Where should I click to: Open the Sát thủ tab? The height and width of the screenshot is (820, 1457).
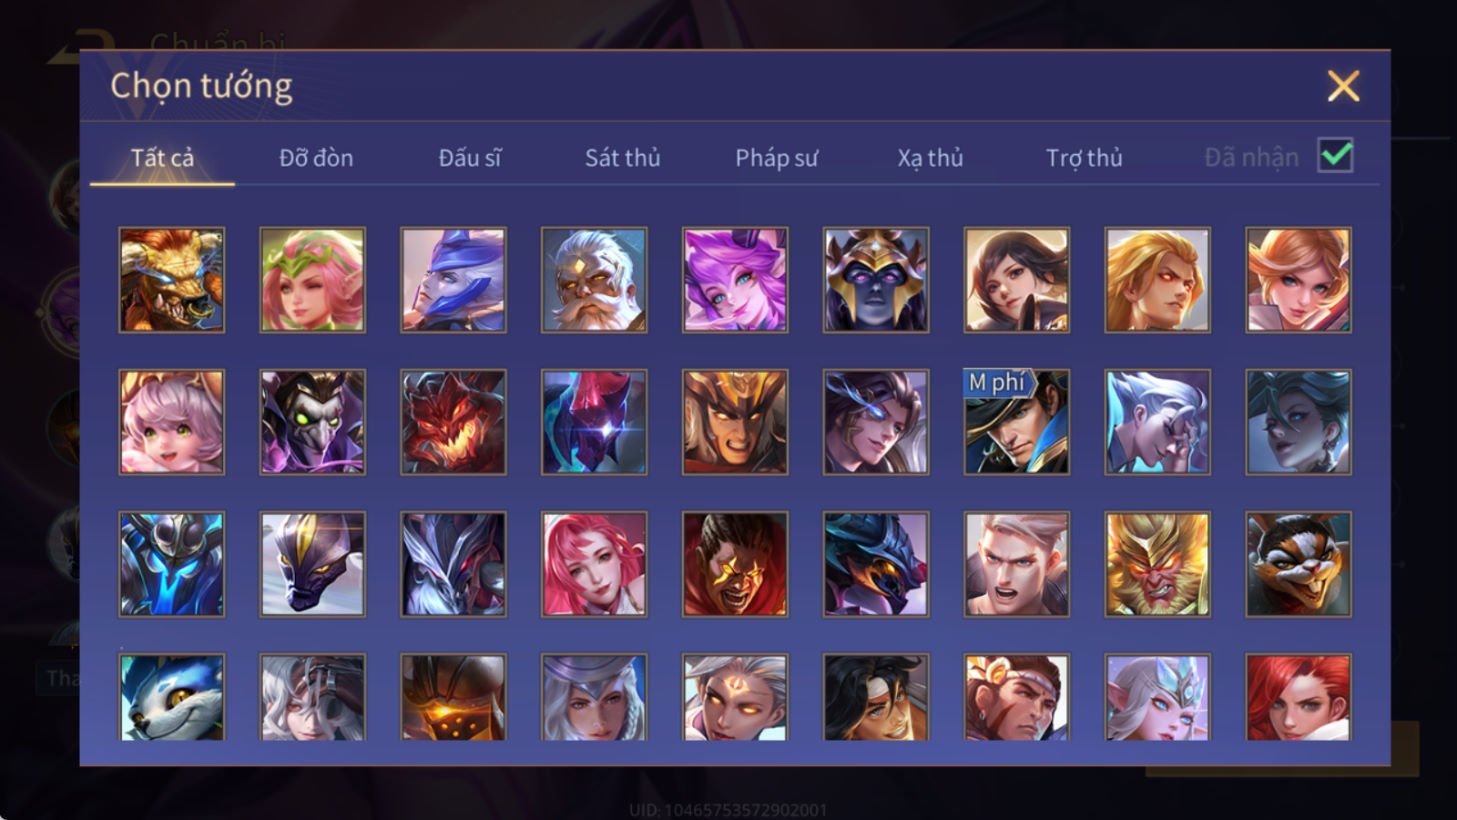622,158
